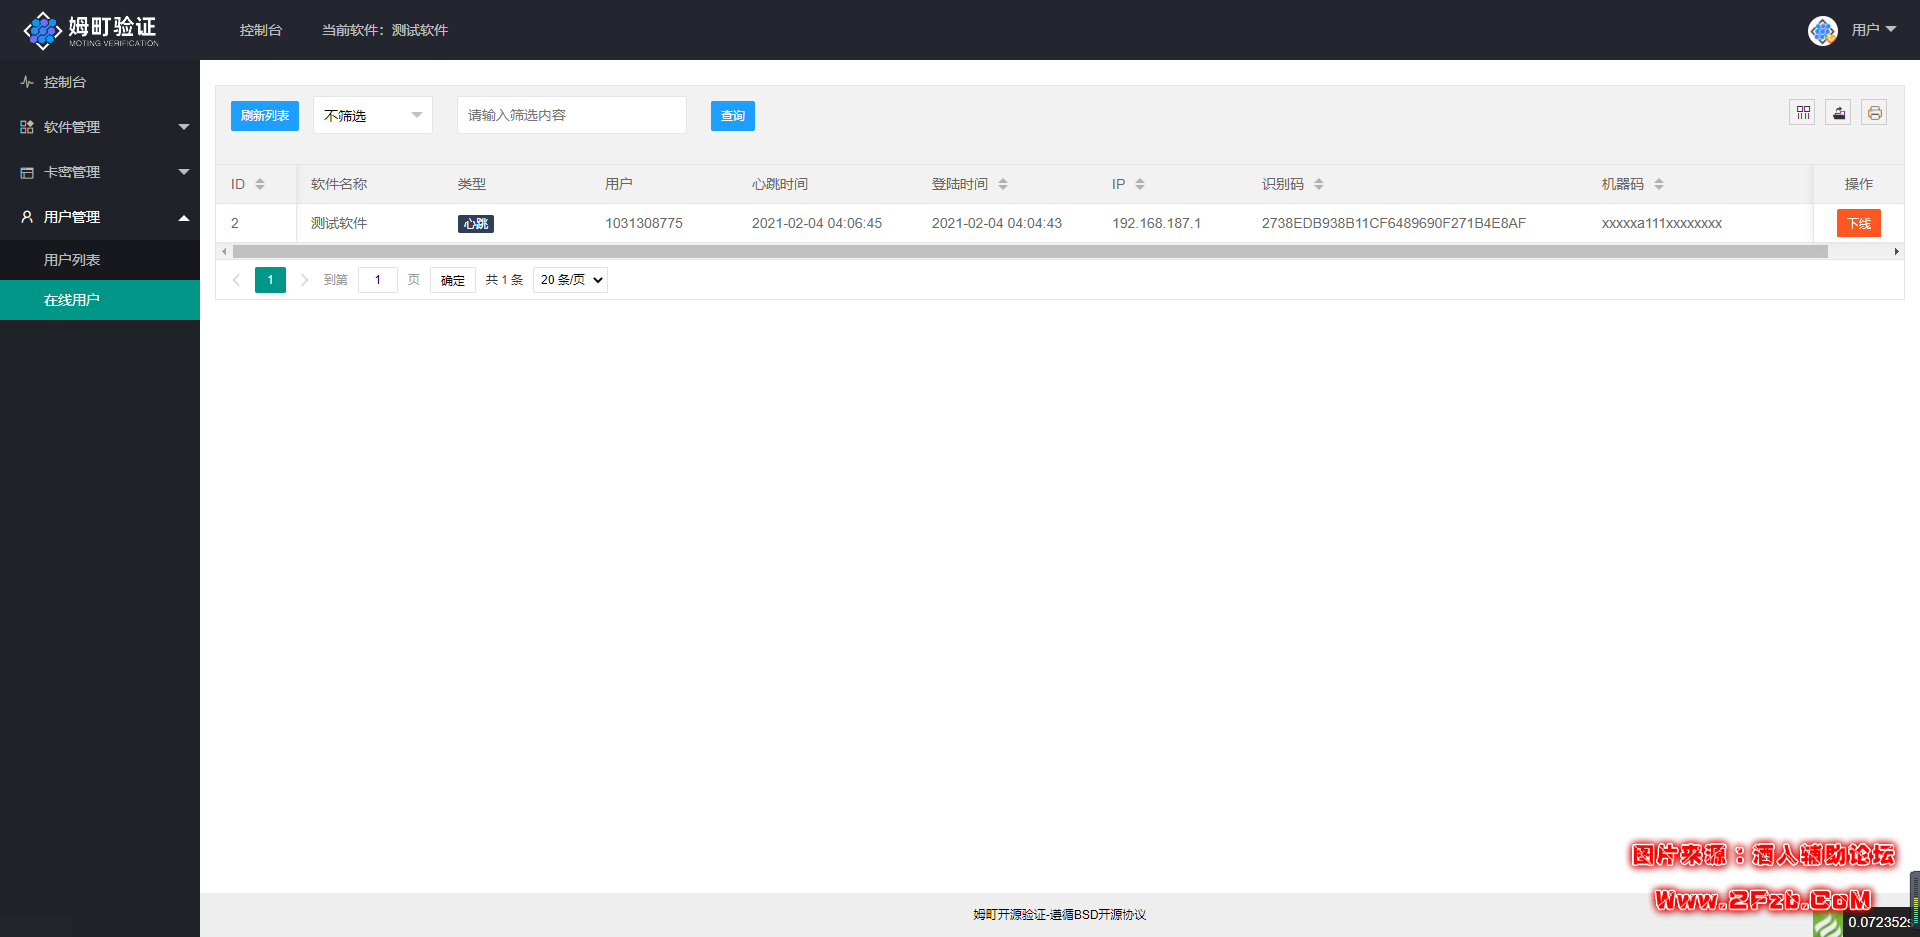Click the print table icon
The height and width of the screenshot is (937, 1920).
1874,113
